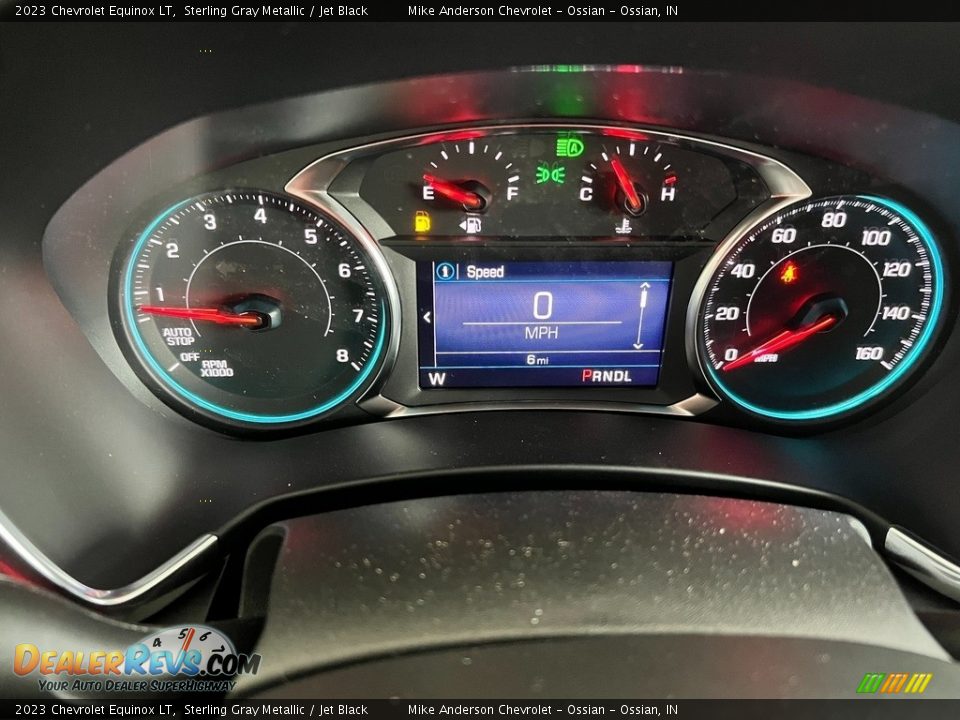Click the C mark on temperature gauge
The image size is (960, 720).
tap(585, 194)
